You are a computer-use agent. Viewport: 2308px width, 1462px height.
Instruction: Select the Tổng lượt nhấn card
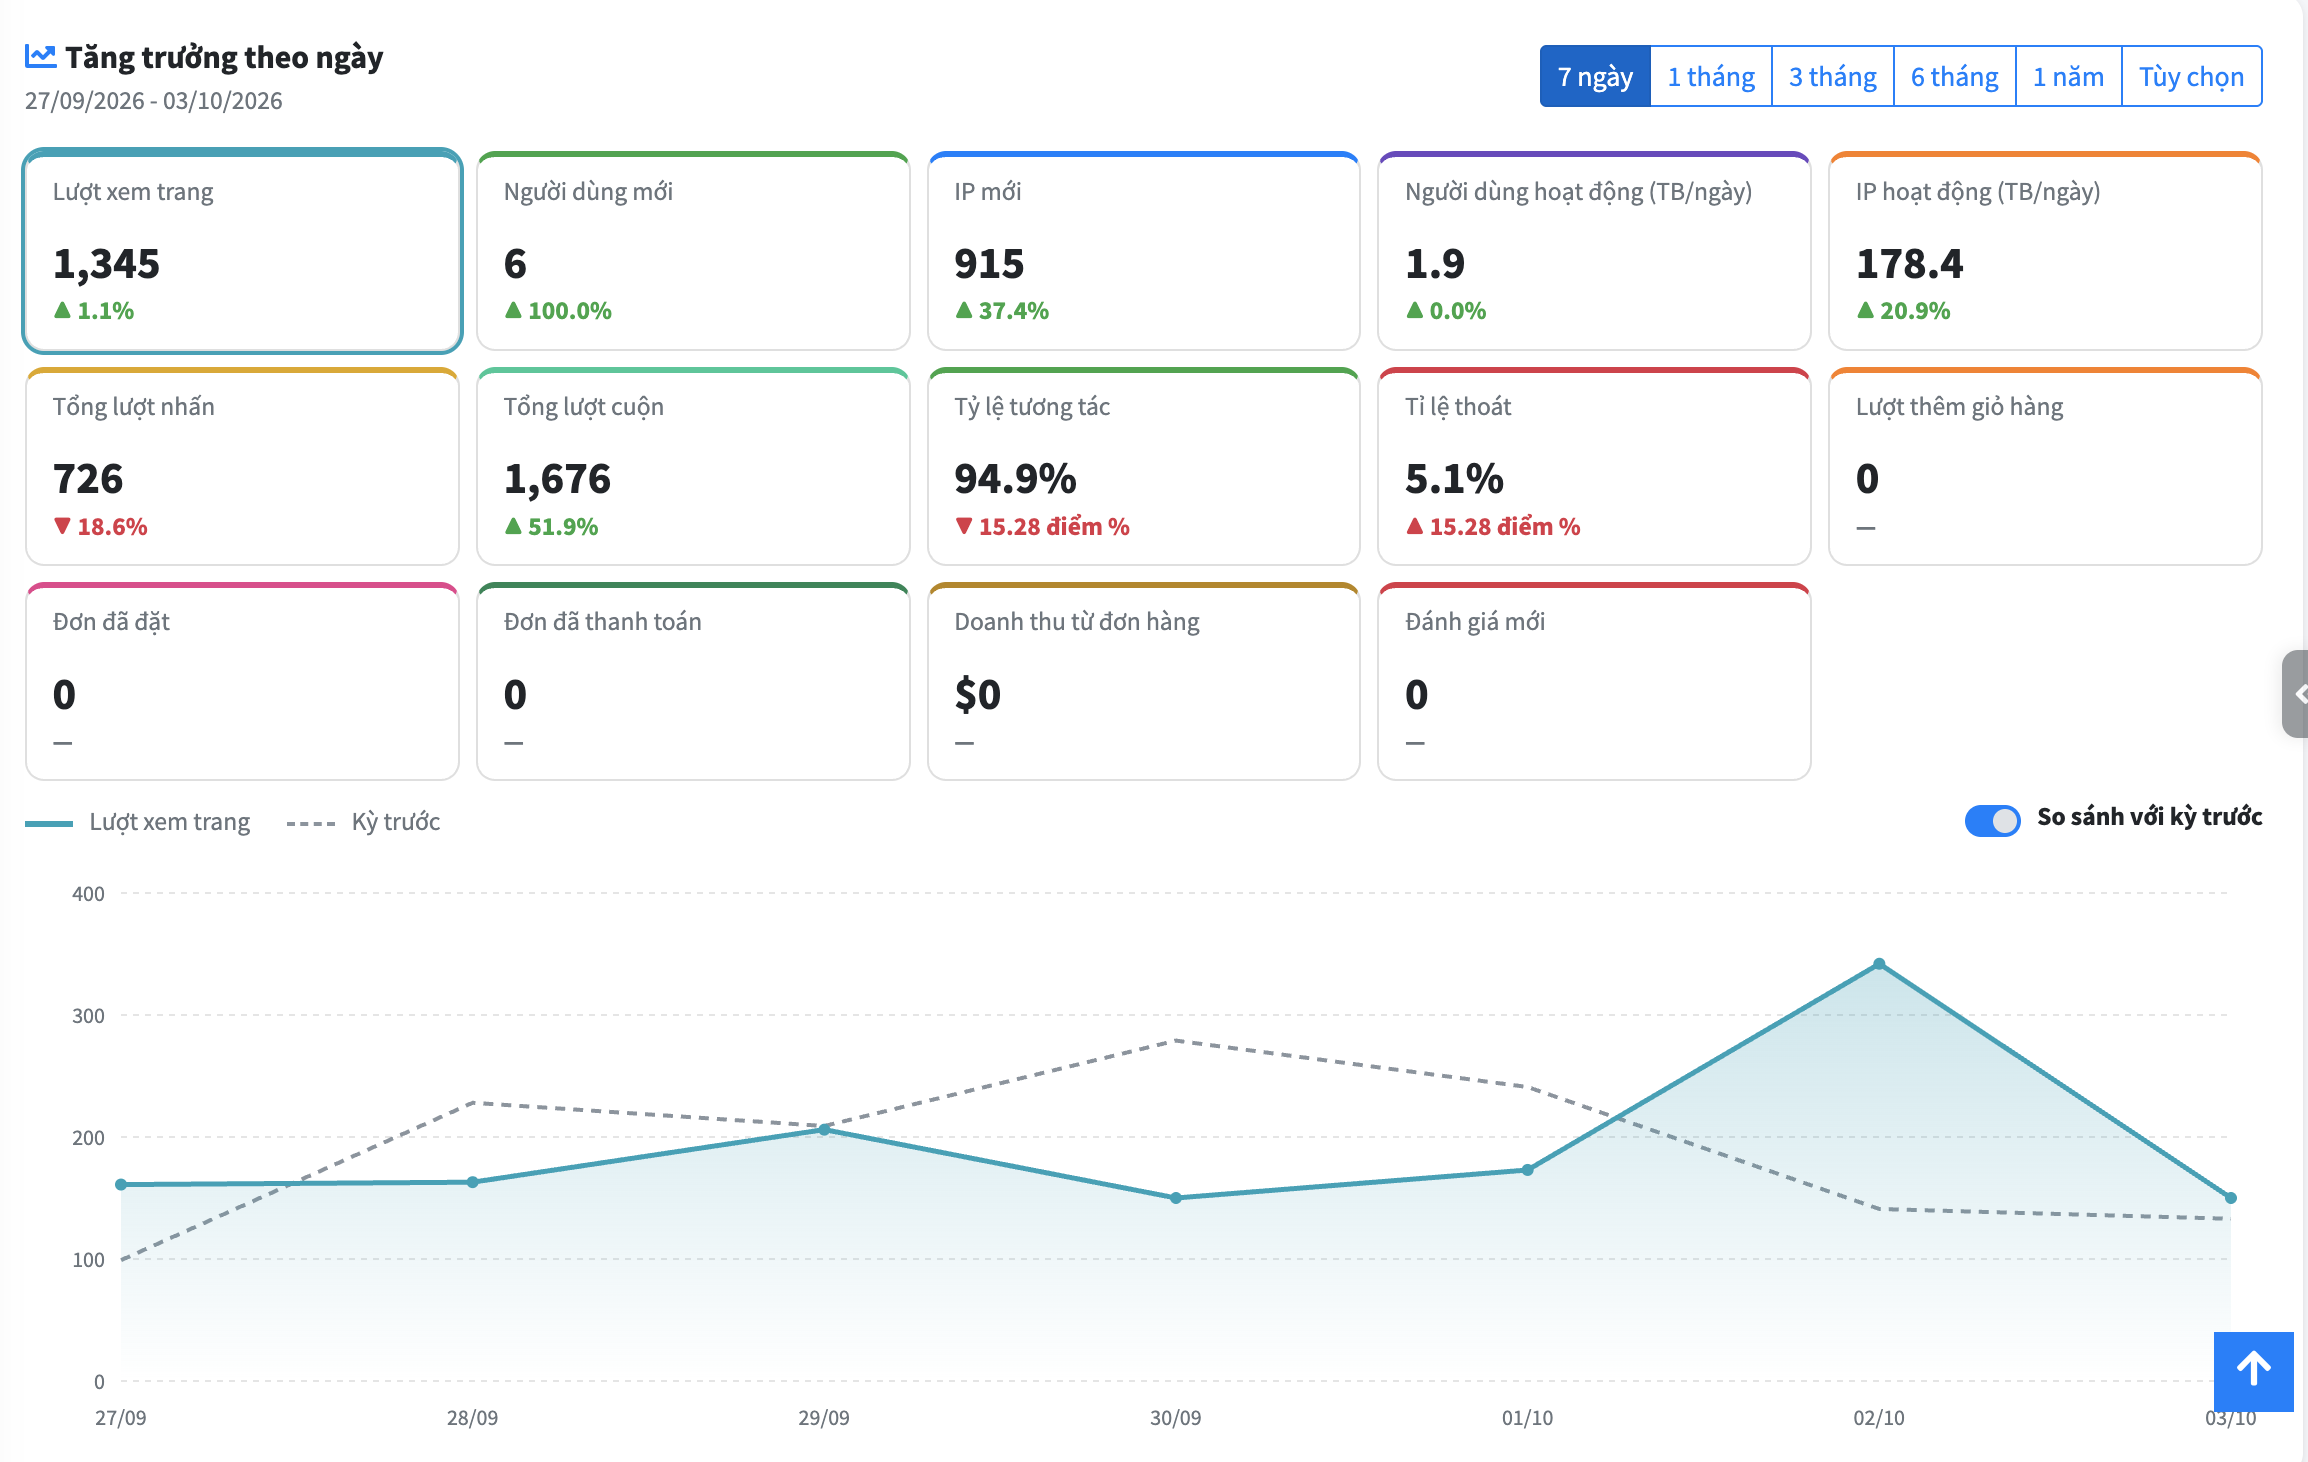pos(242,466)
